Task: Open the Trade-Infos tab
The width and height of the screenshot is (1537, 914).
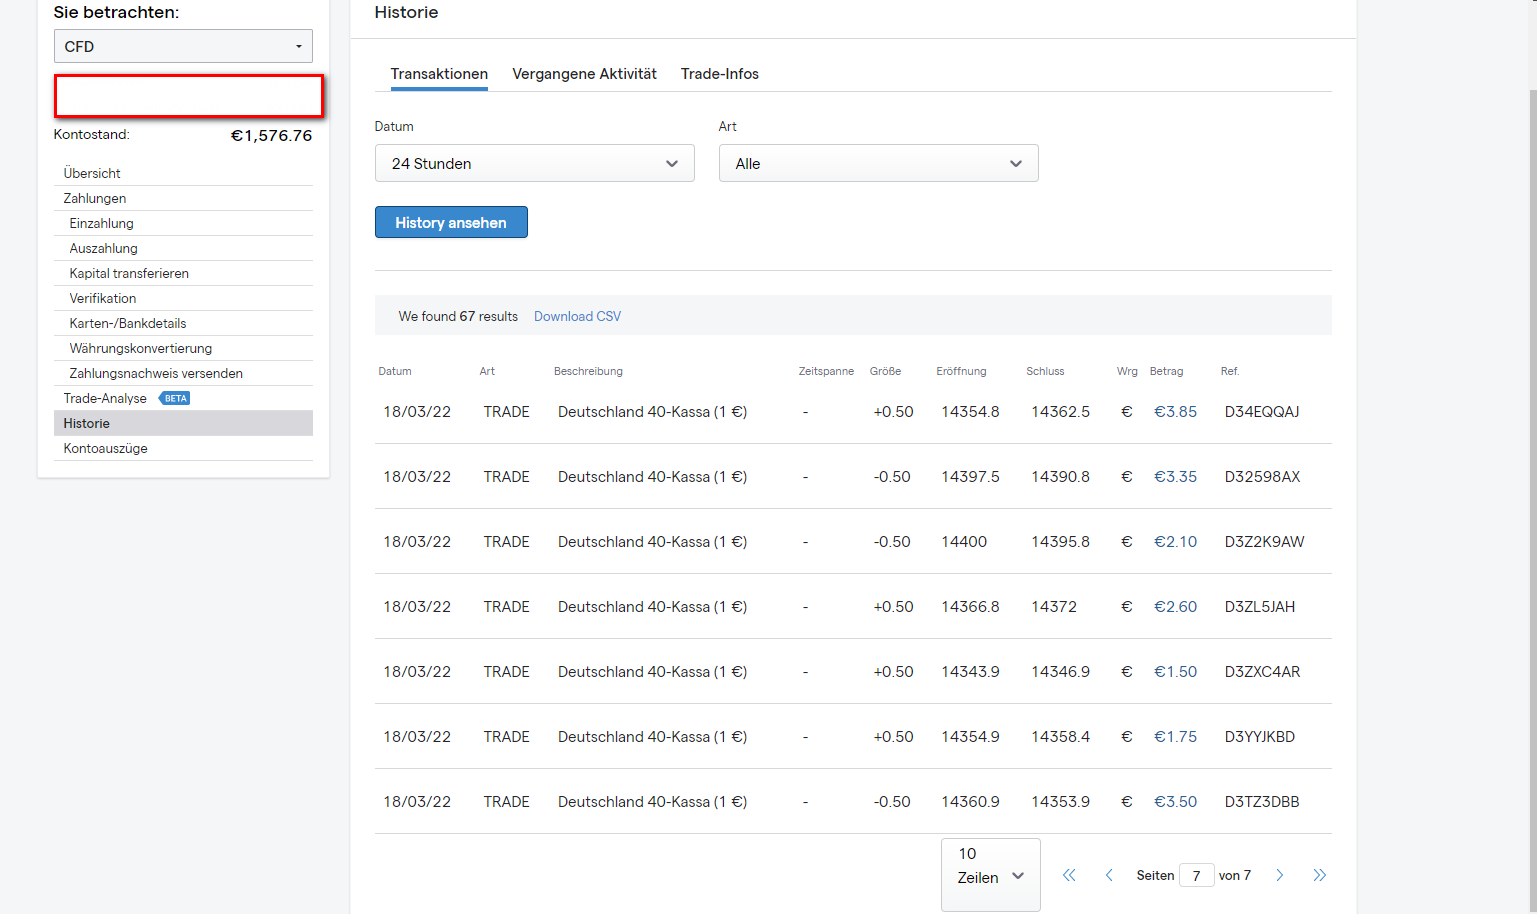Action: (719, 74)
